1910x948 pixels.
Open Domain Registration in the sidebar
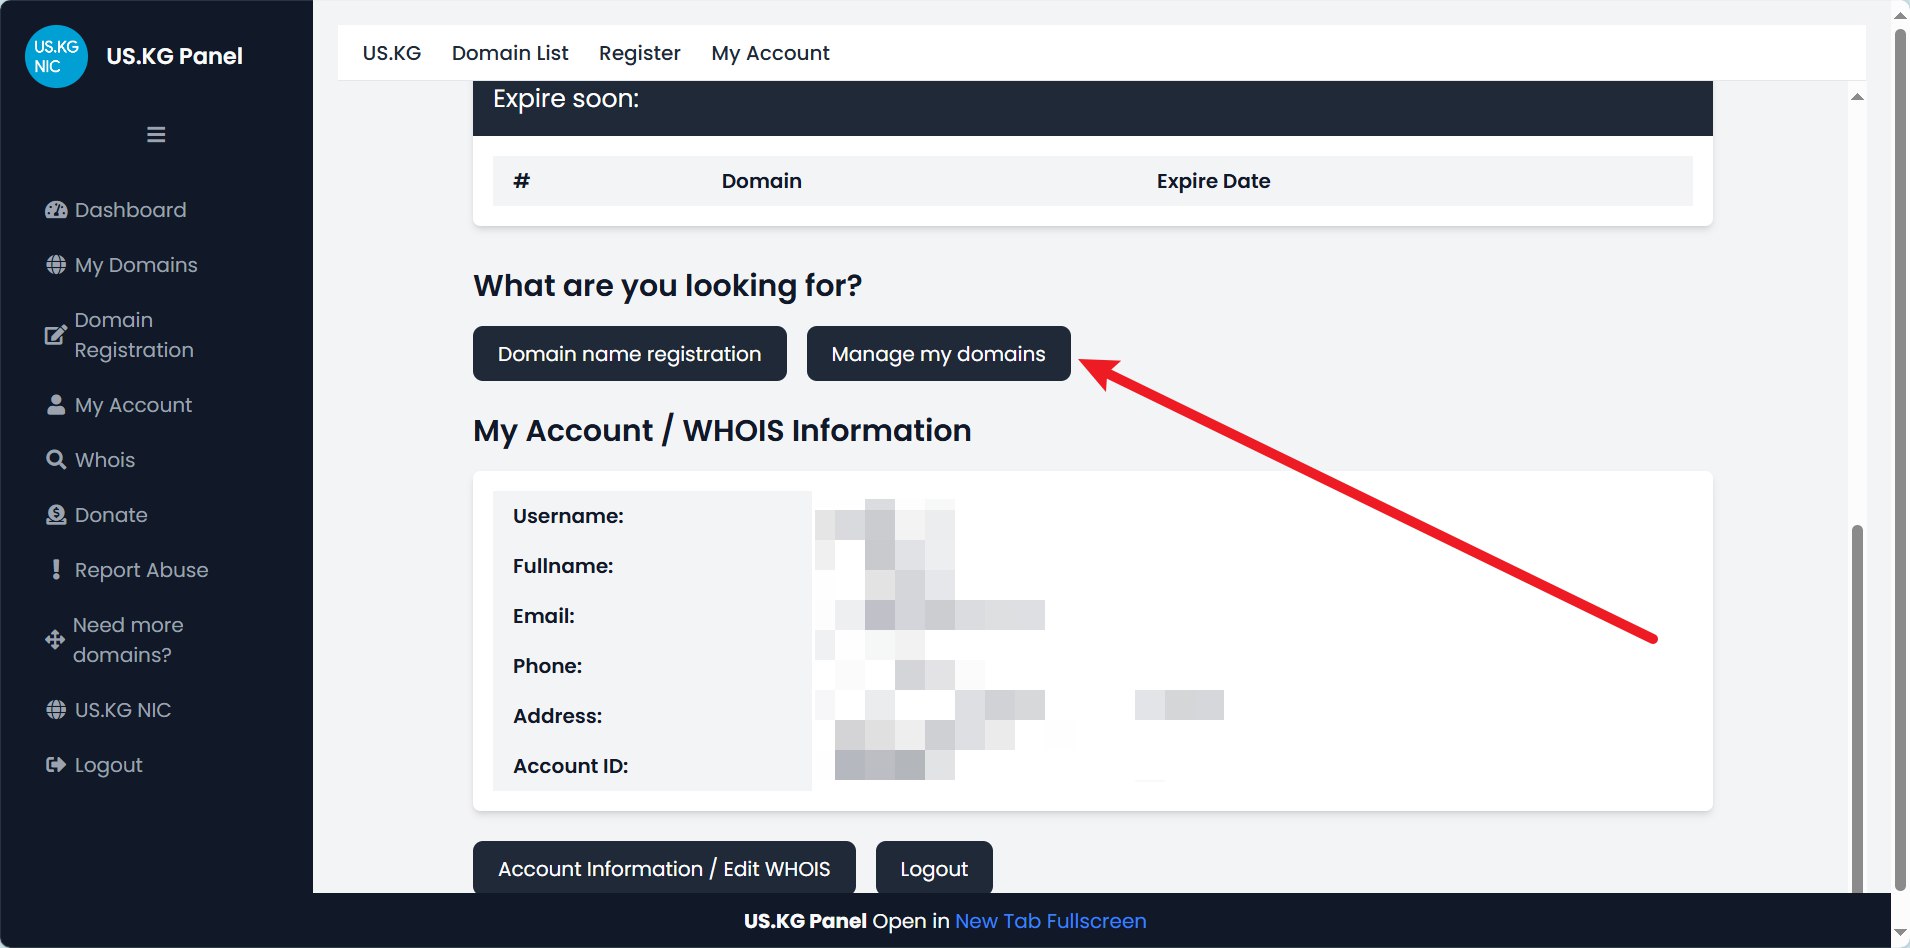134,335
